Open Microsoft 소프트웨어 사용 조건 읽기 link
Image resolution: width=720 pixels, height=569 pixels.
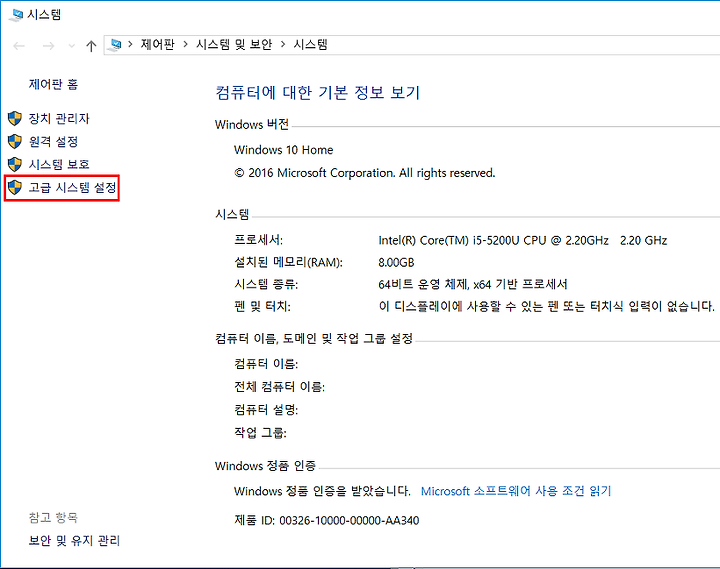[x=516, y=491]
